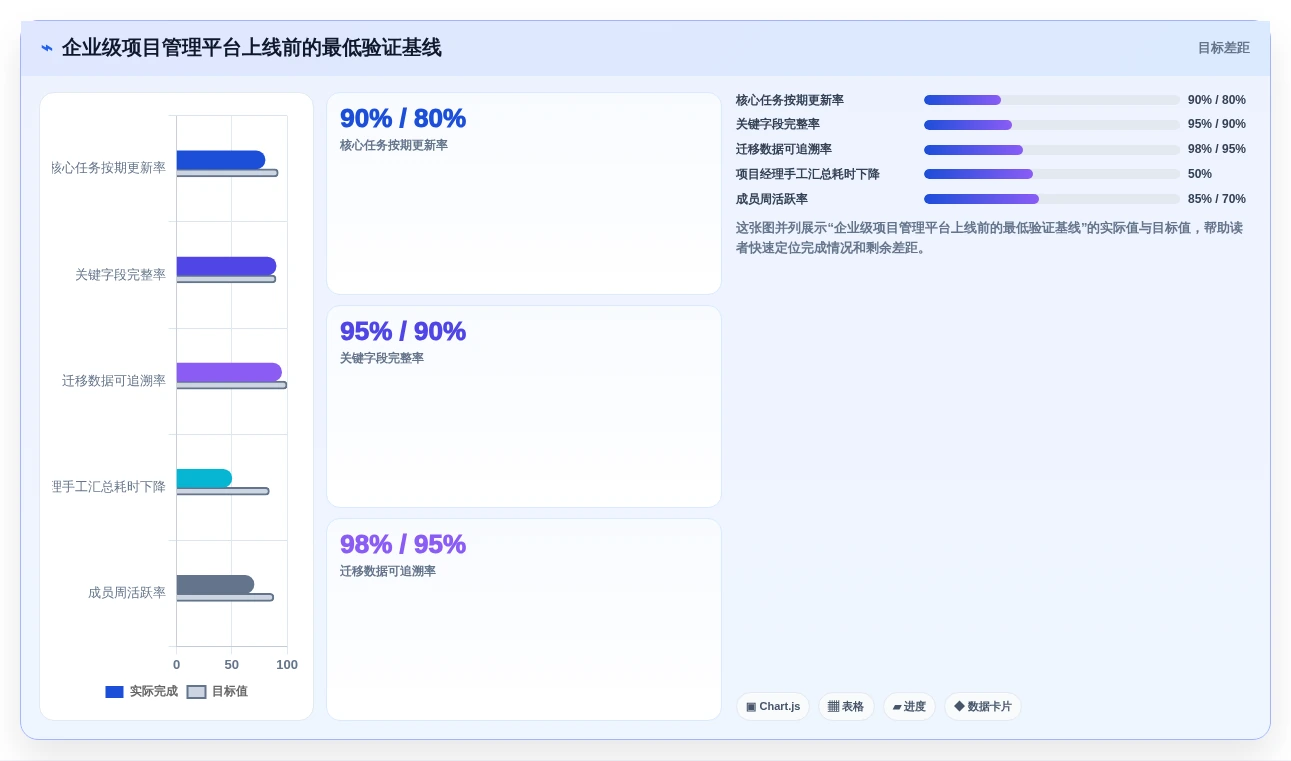The width and height of the screenshot is (1291, 761).
Task: Click the 50% progress value
Action: (1200, 174)
